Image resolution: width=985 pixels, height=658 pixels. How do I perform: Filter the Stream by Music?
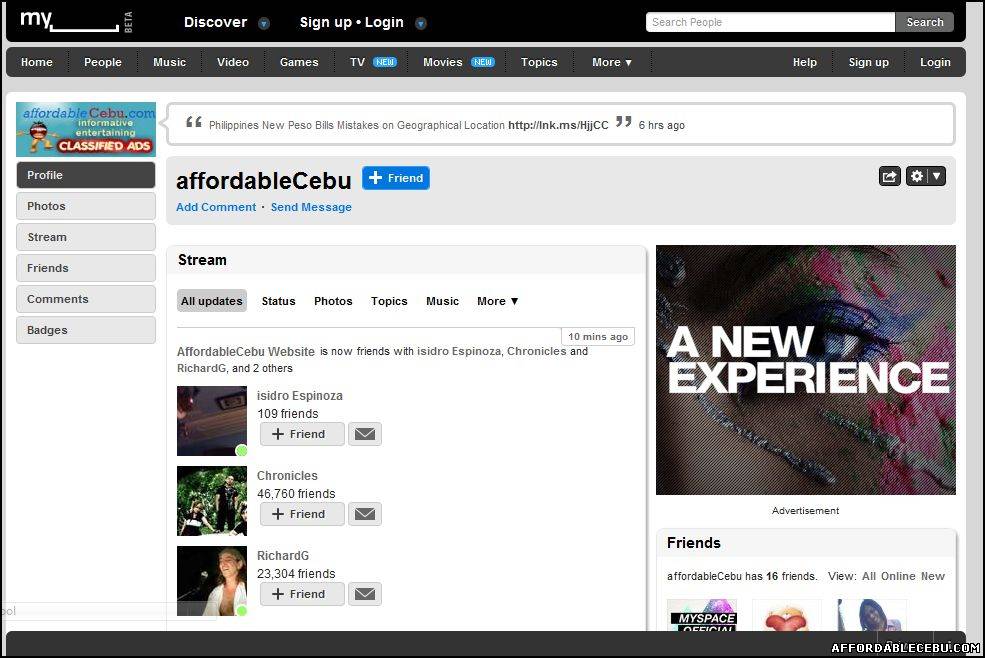click(442, 301)
